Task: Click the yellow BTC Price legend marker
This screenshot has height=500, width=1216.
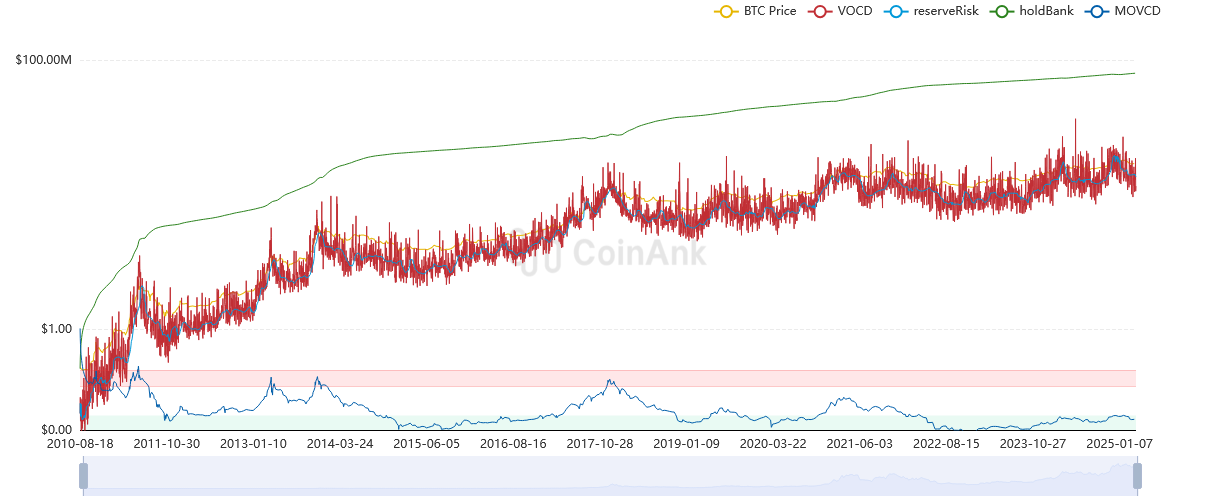Action: click(x=725, y=11)
